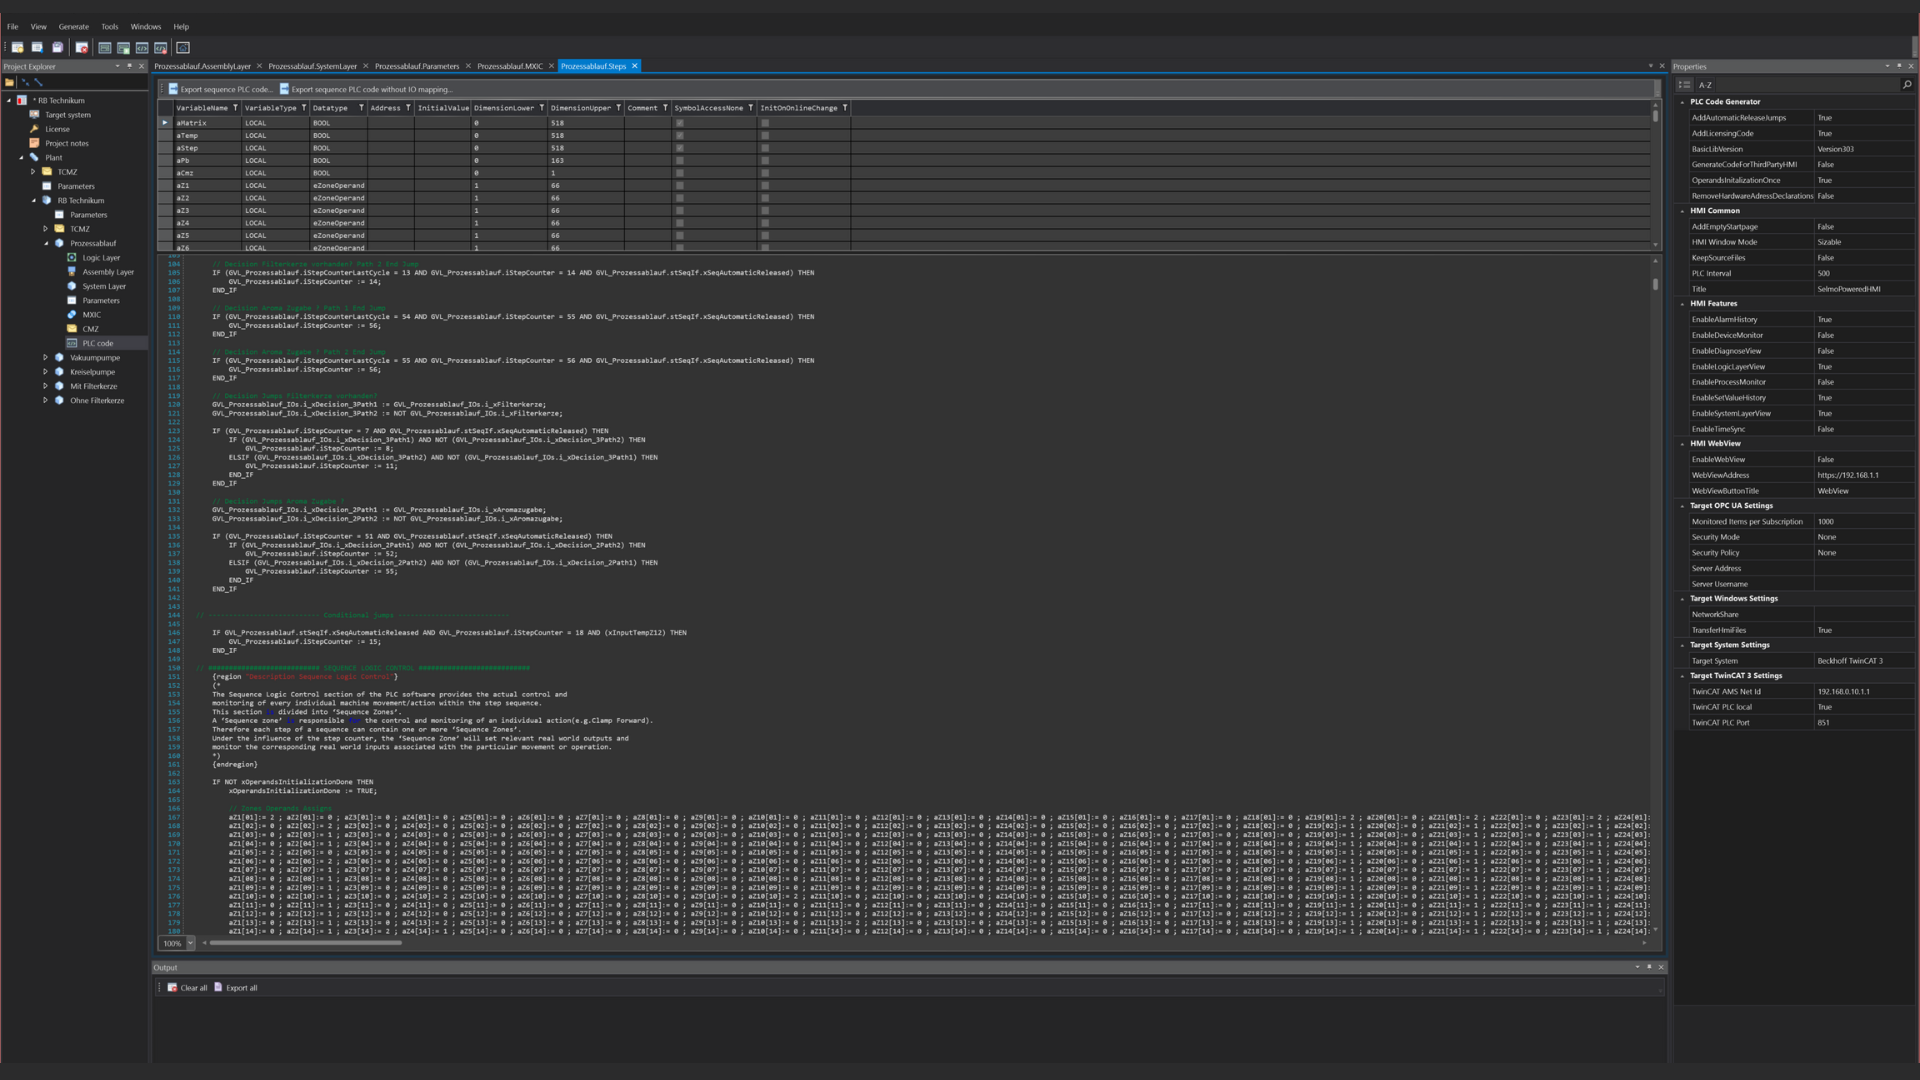1920x1080 pixels.
Task: Toggle InitOnOnlineChange for aZ2 row
Action: (765, 198)
